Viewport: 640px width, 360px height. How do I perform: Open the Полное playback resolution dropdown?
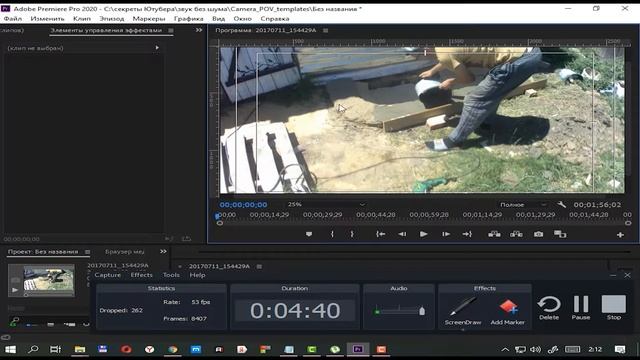[523, 204]
